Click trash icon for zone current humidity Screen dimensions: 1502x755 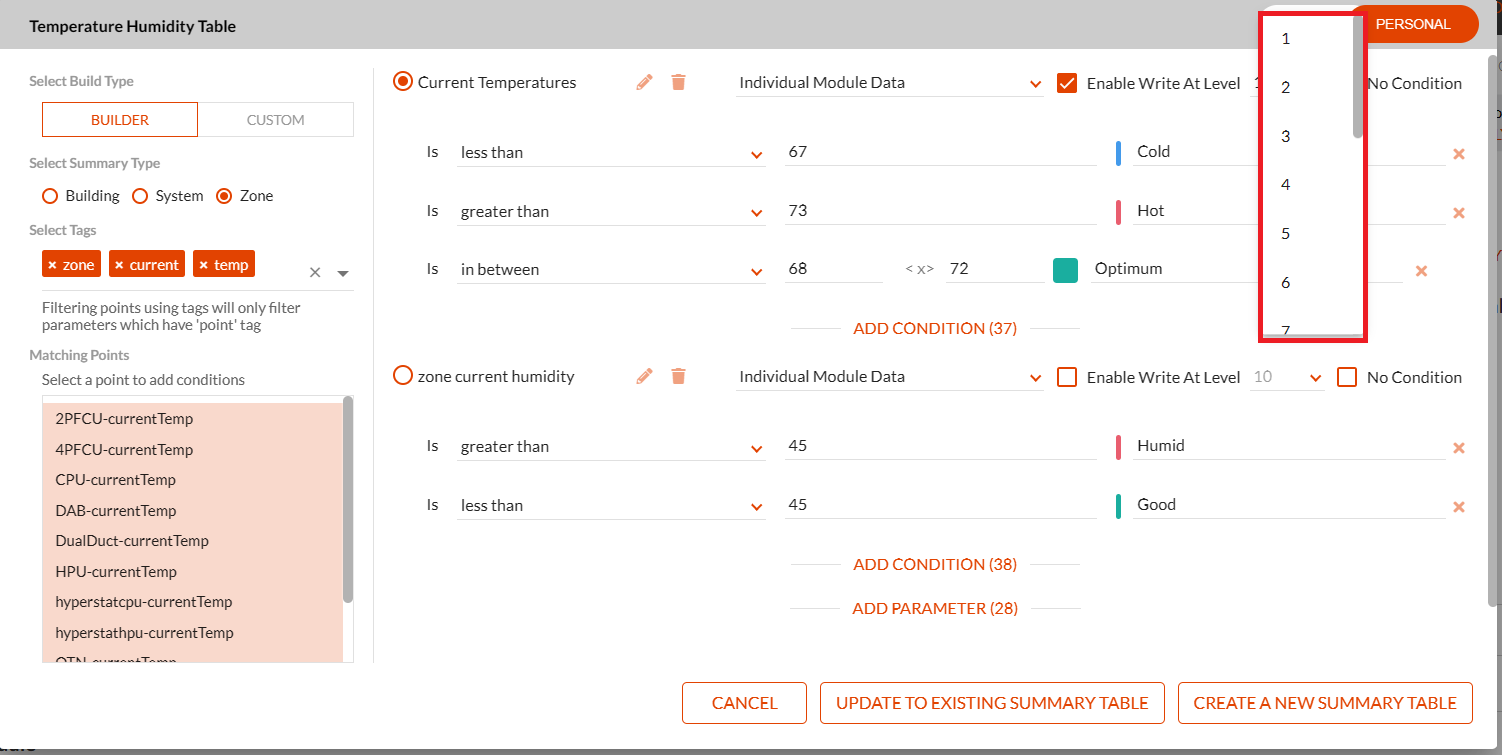click(678, 376)
